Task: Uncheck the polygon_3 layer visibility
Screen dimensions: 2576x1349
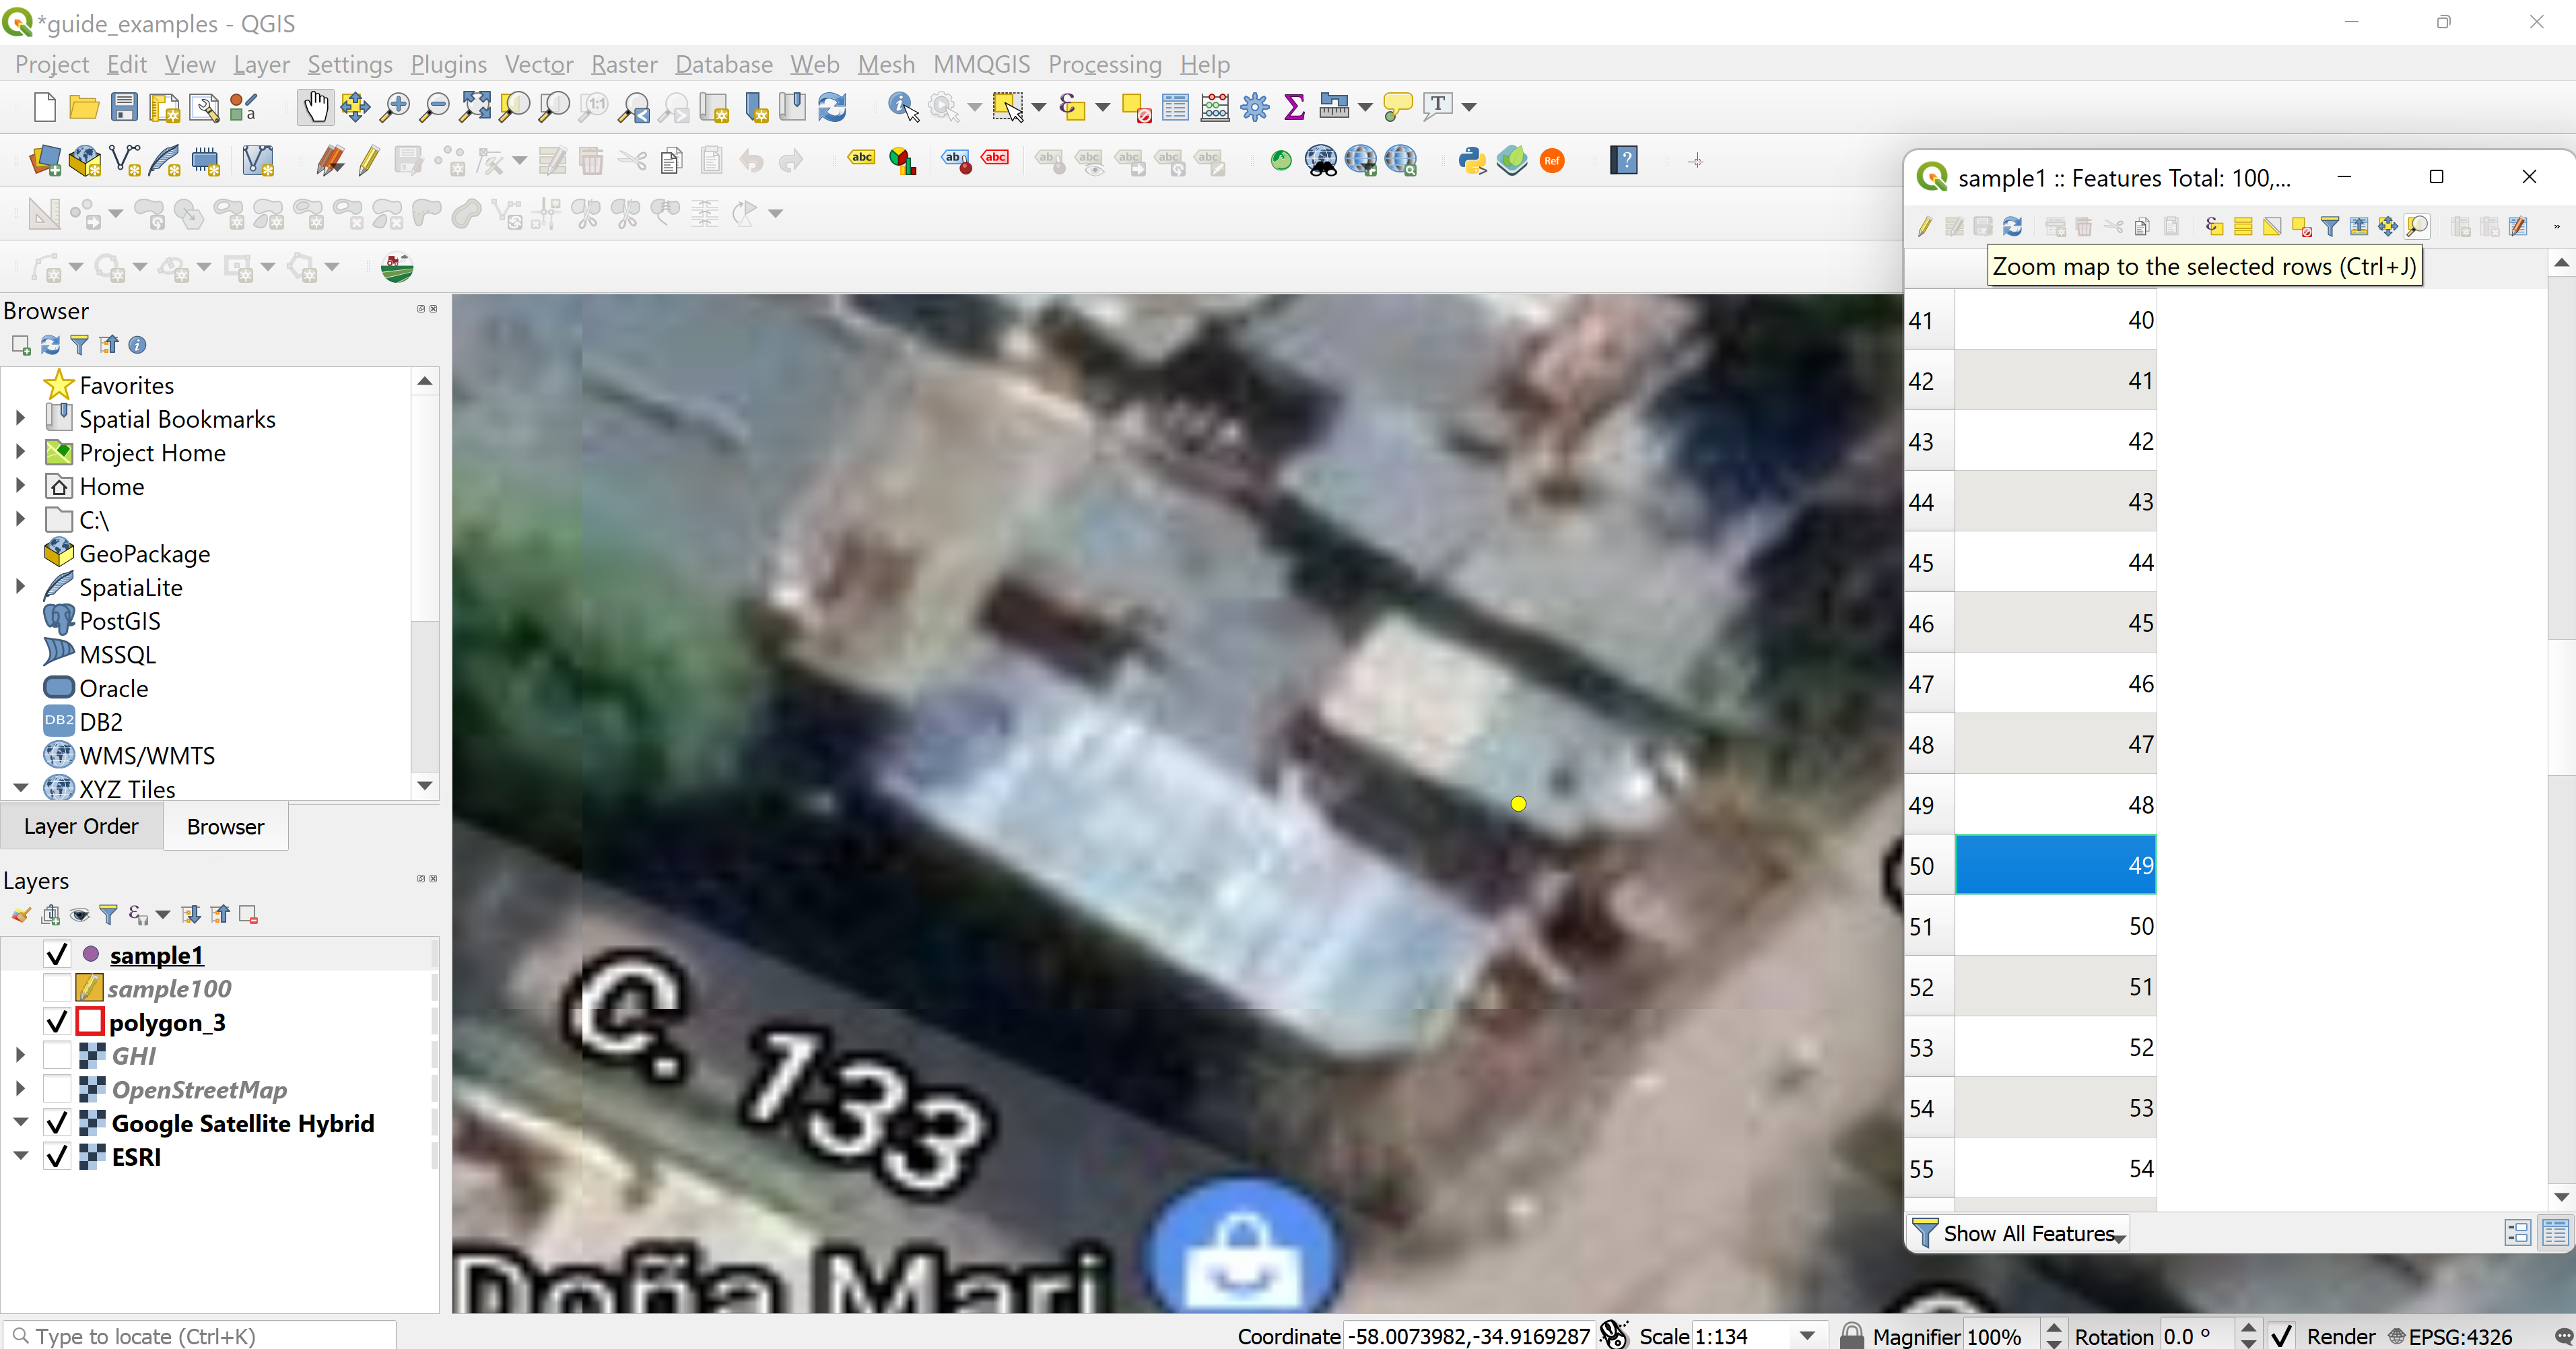Action: [57, 1022]
